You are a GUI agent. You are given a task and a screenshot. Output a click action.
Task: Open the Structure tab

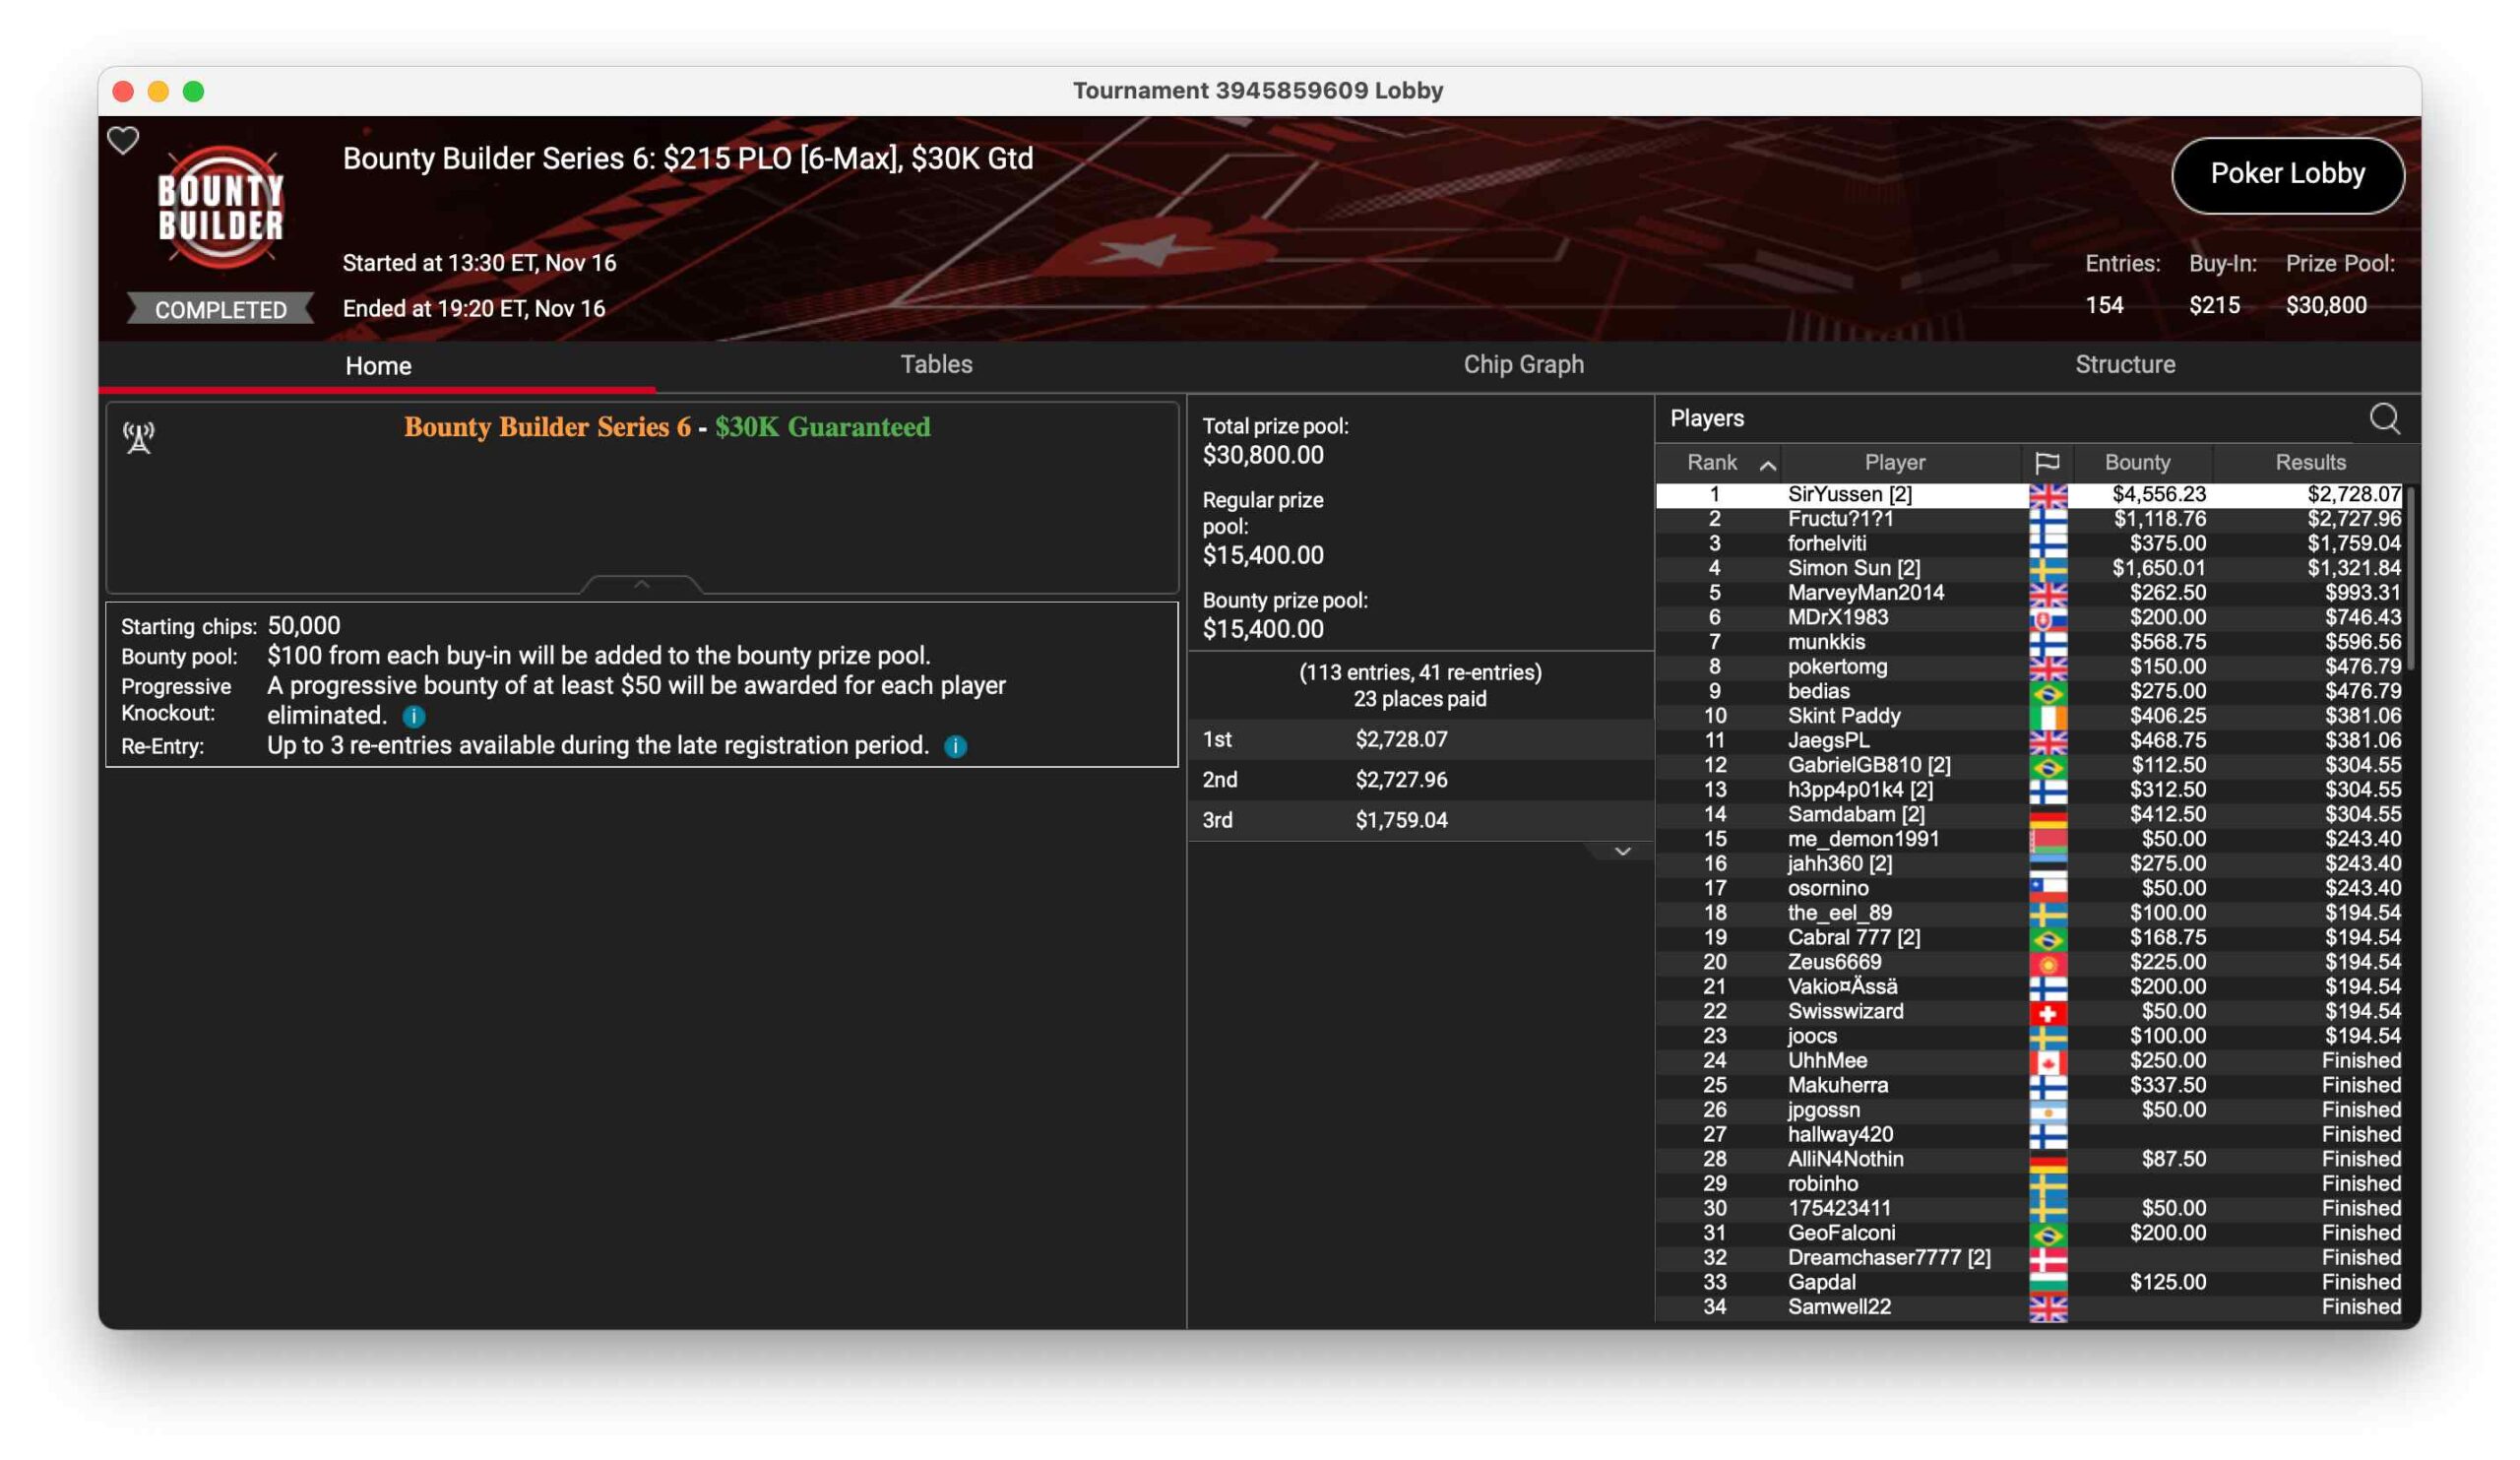click(2124, 365)
